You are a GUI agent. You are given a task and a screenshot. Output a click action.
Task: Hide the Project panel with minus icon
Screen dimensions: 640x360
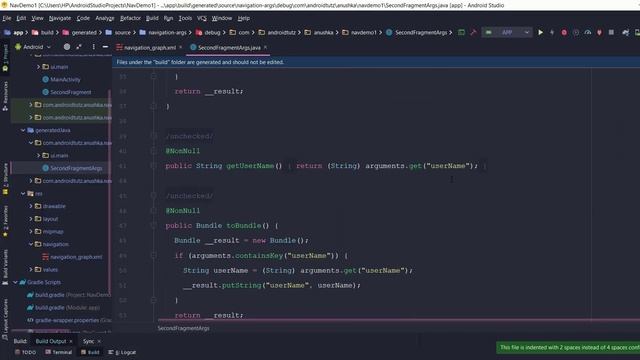105,47
